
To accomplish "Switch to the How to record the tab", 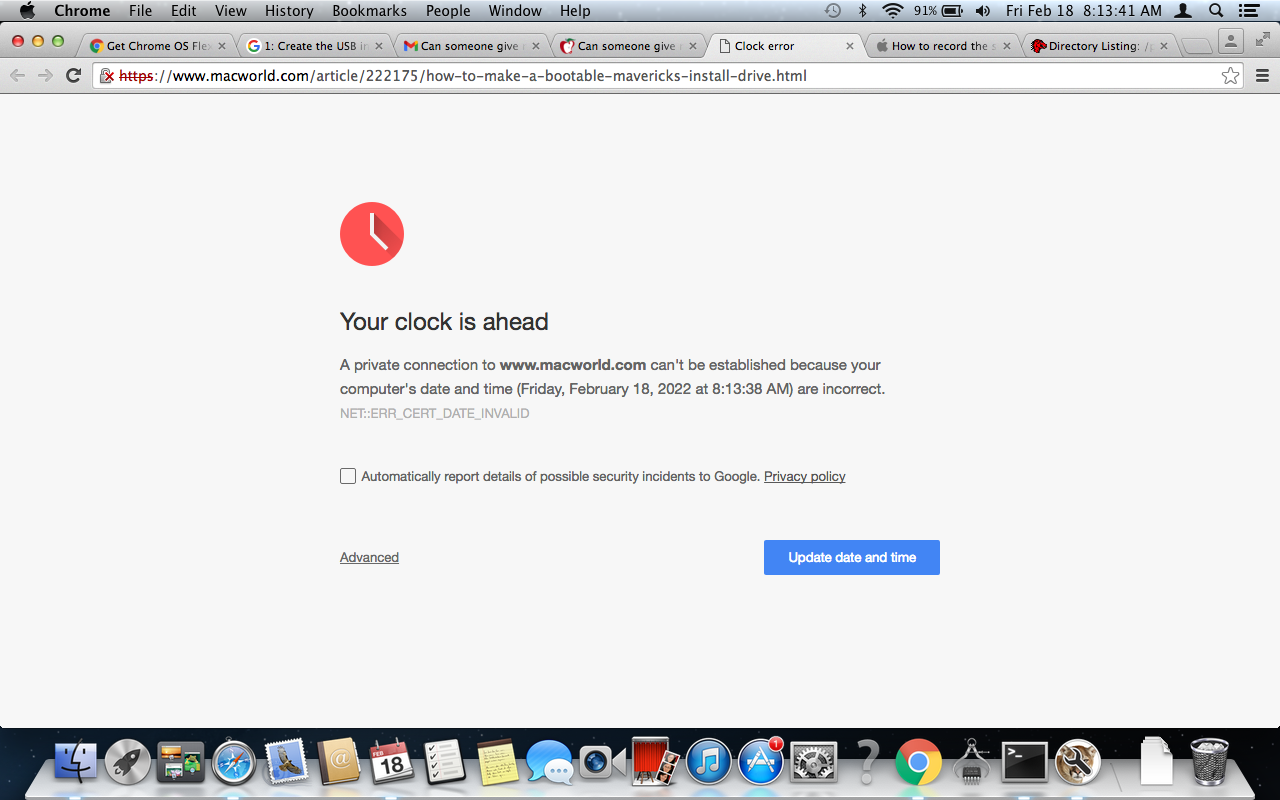I will pos(943,46).
